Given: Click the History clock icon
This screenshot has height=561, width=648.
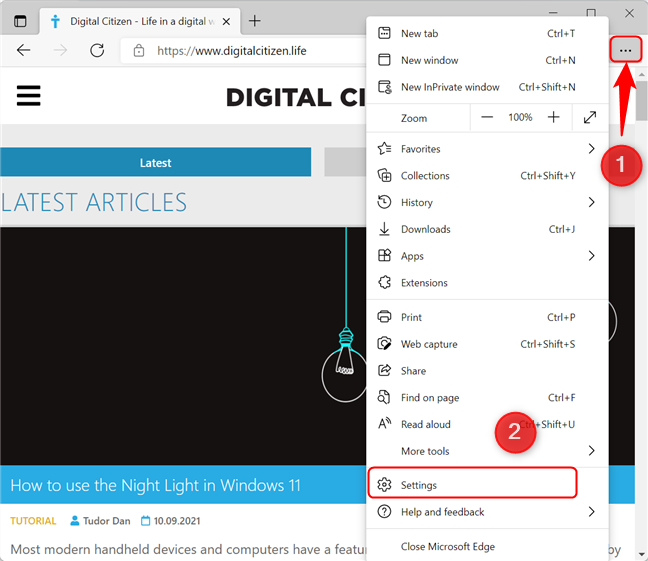Looking at the screenshot, I should [384, 202].
